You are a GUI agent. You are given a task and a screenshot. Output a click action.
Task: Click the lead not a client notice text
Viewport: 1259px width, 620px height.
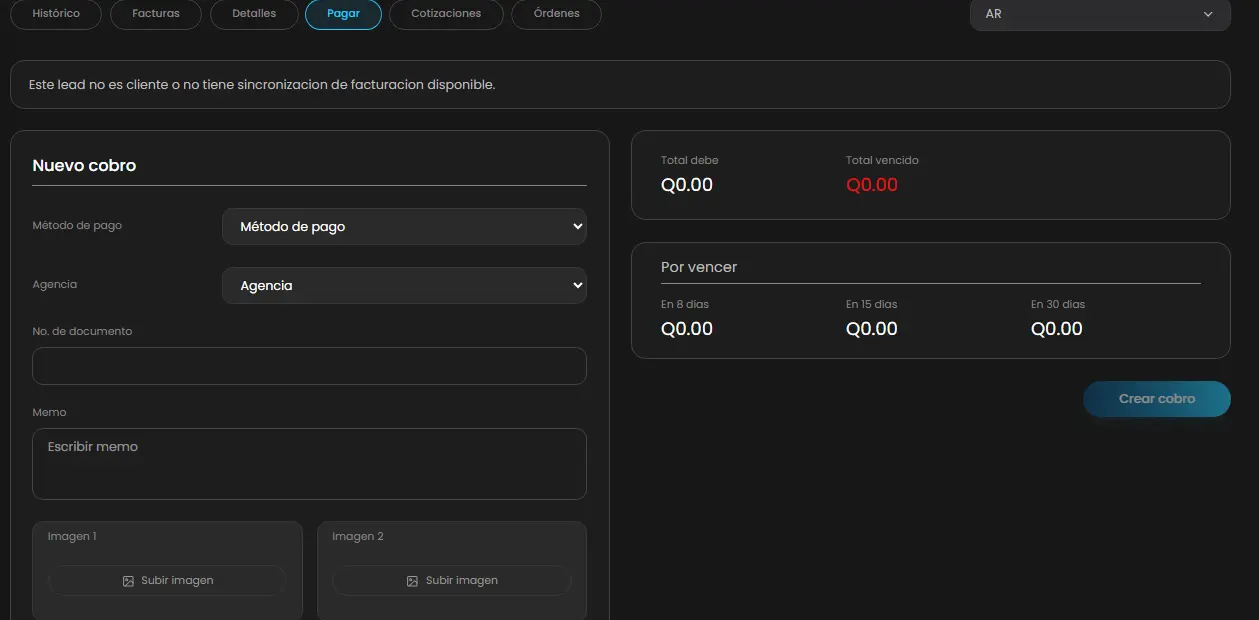262,85
